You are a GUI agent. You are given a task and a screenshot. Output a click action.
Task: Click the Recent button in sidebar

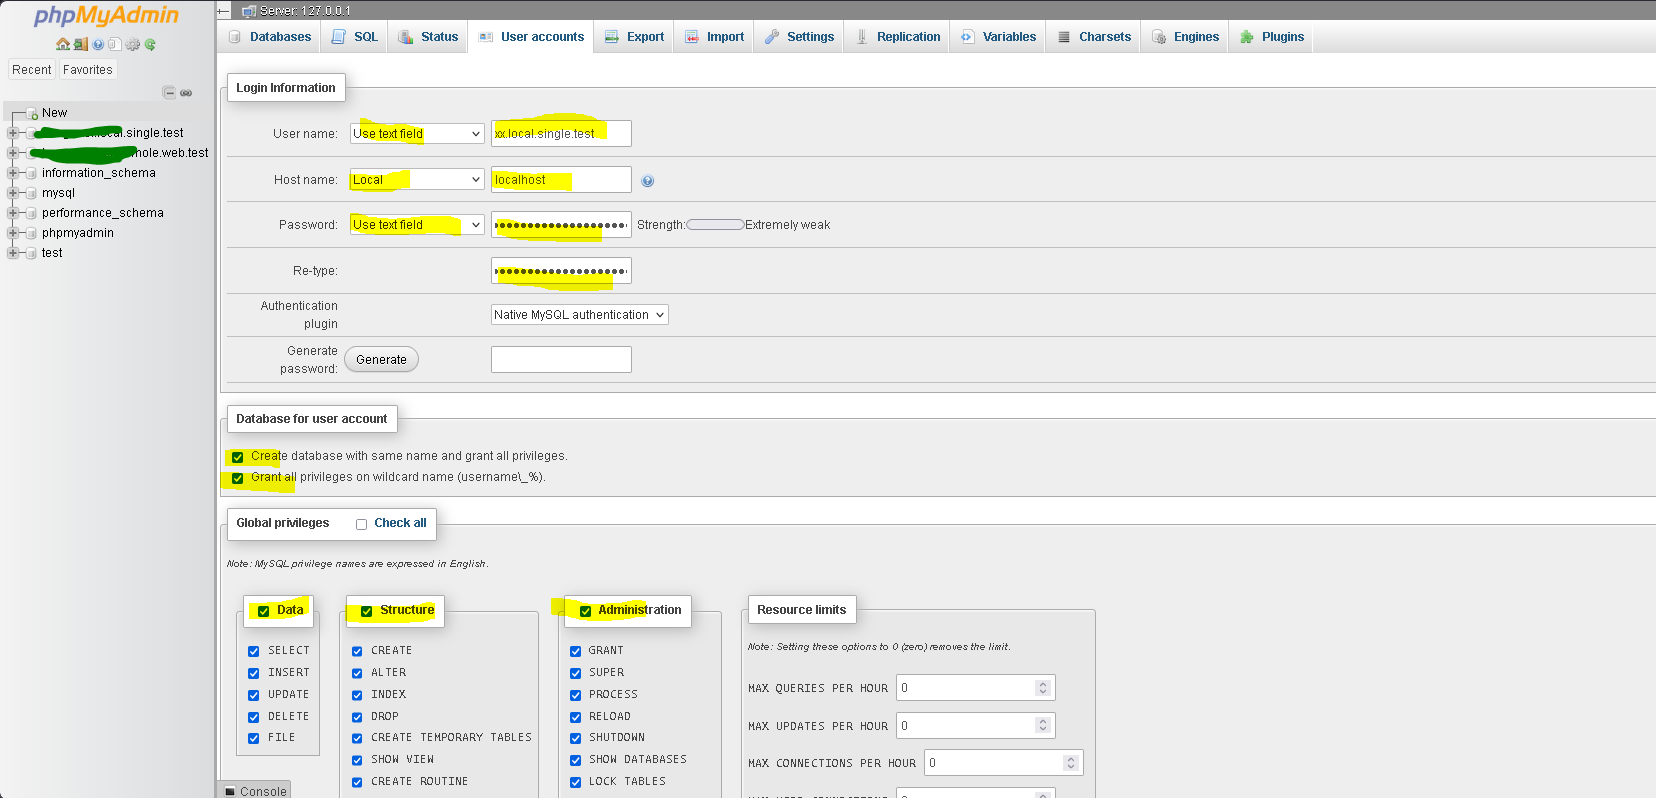32,70
